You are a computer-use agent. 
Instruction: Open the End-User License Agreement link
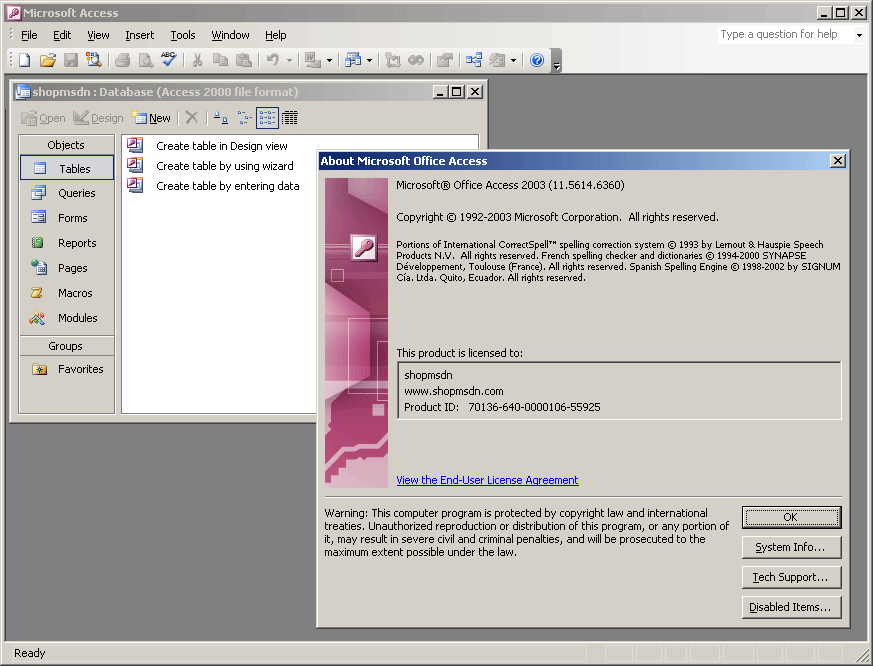[x=487, y=480]
